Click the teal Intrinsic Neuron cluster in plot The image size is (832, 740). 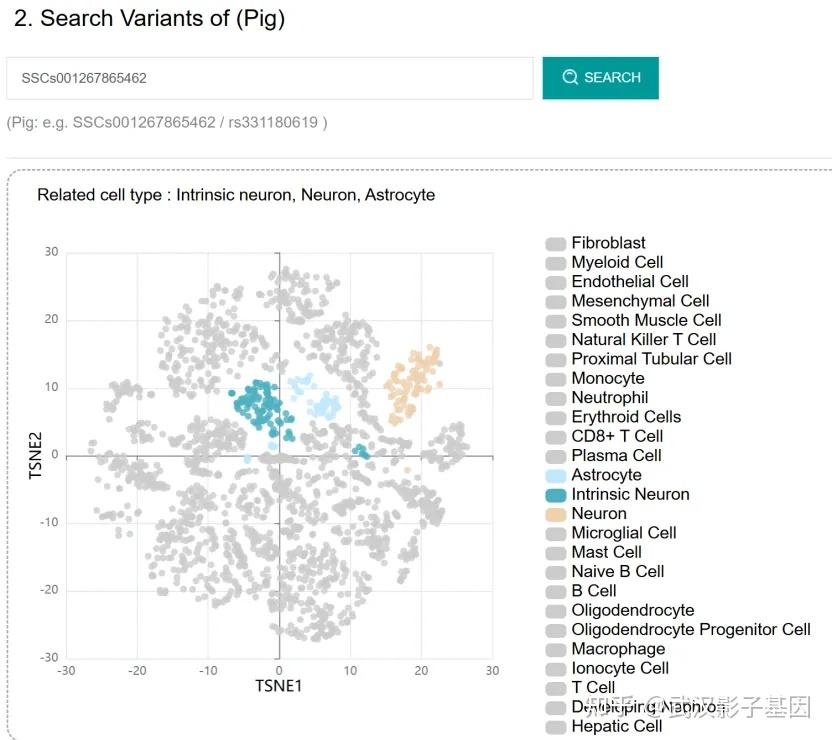pos(259,405)
